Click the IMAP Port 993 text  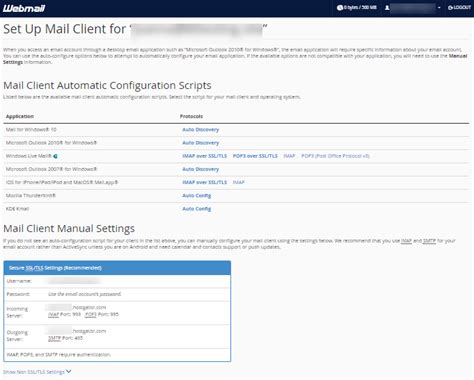(64, 314)
